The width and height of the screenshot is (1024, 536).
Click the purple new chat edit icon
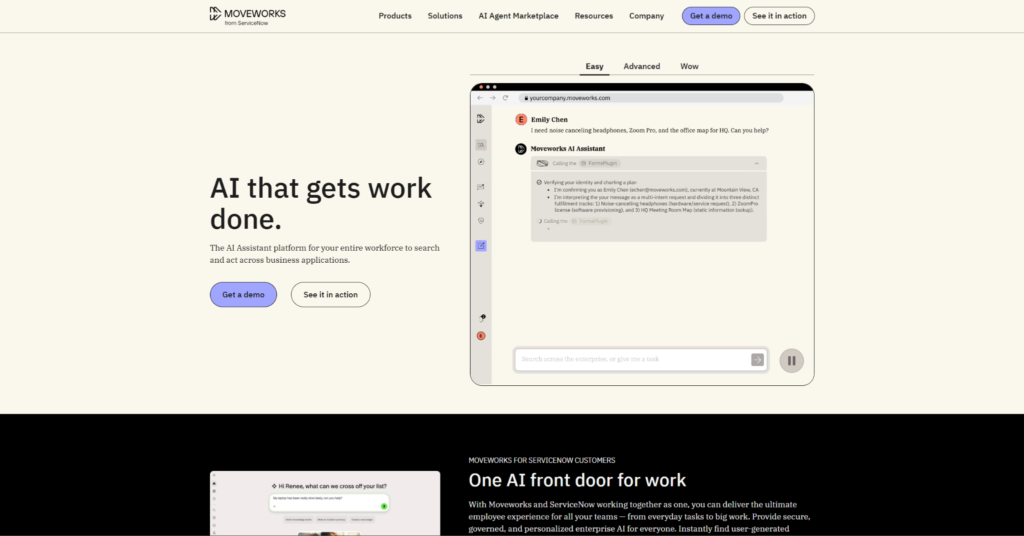click(x=481, y=245)
